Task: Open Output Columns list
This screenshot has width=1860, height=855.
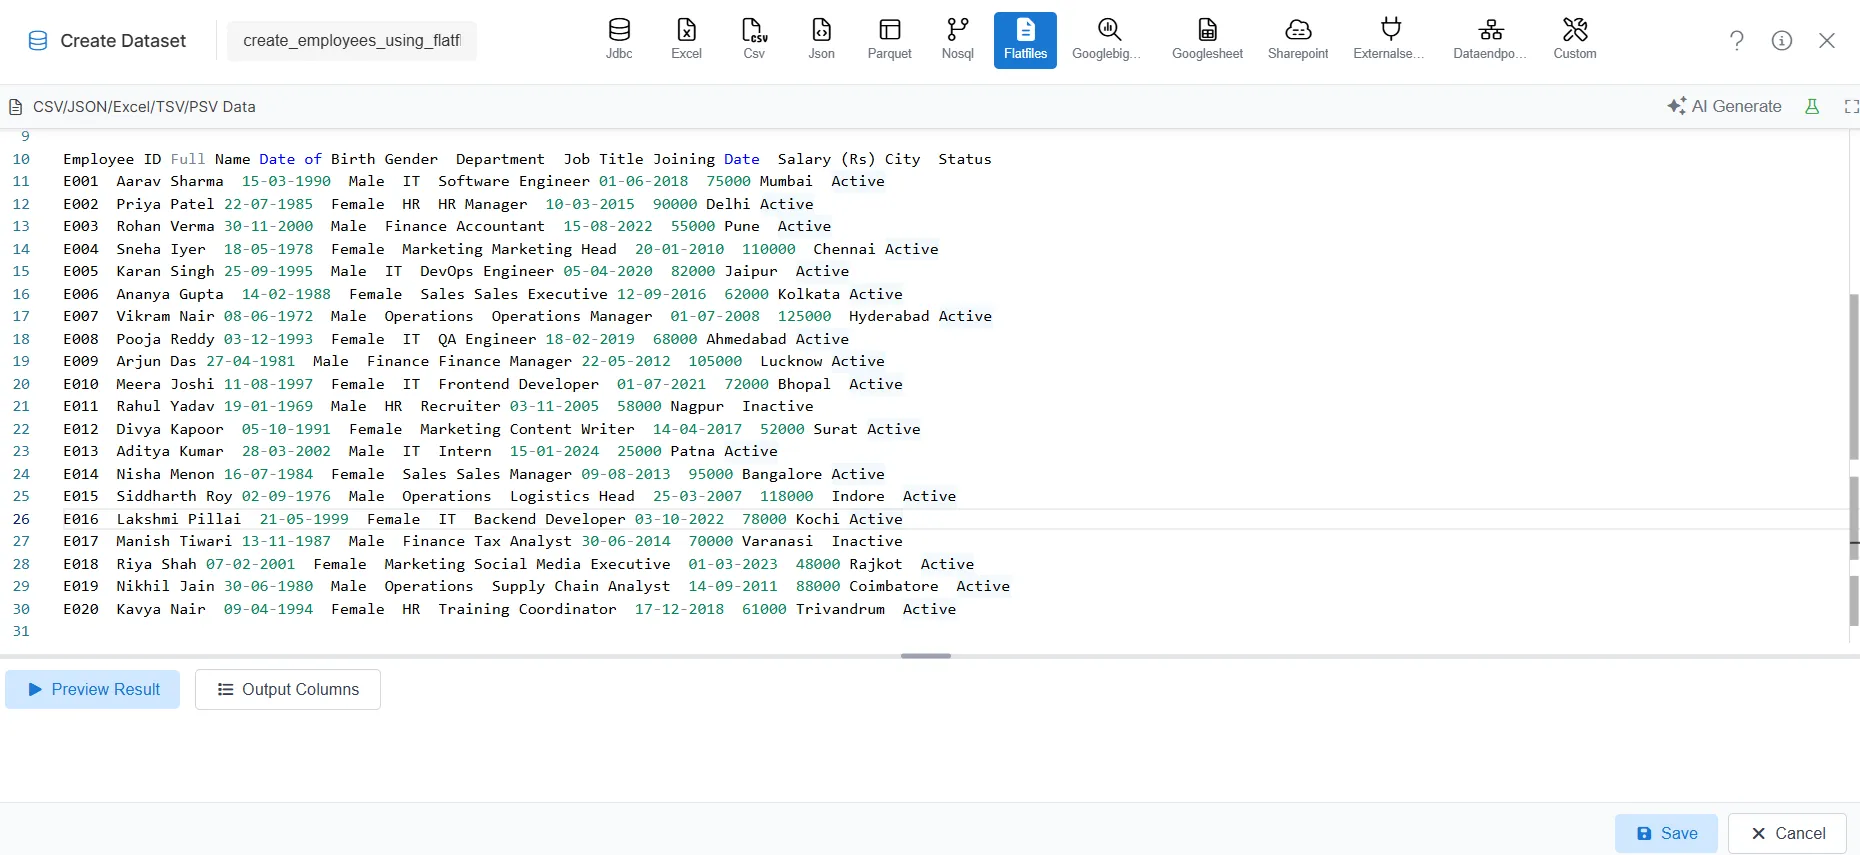Action: (x=288, y=689)
